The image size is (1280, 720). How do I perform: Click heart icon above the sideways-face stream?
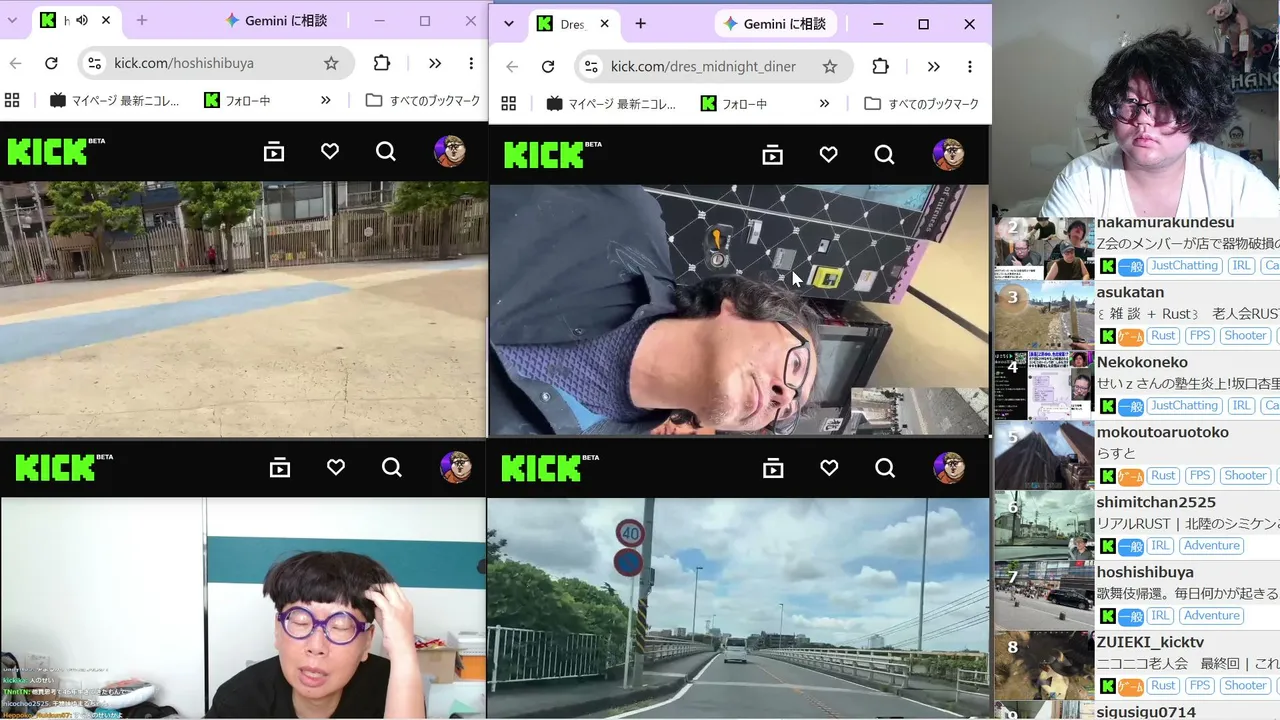coord(828,155)
